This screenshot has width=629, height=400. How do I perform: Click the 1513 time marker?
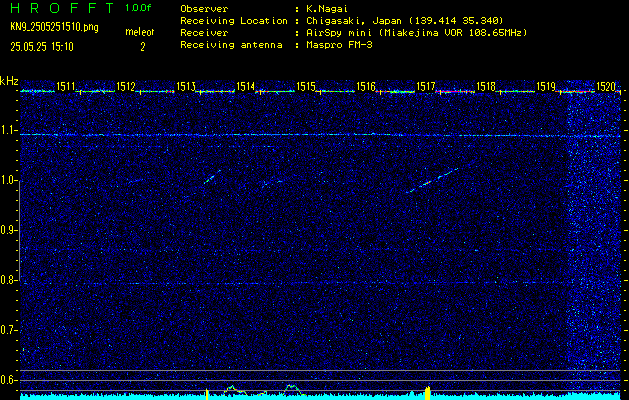[x=186, y=86]
